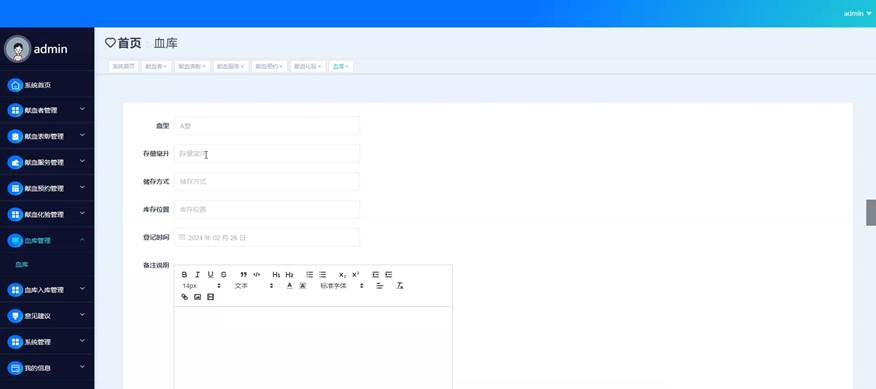Expand 血库入库管理 in the sidebar

click(x=47, y=290)
